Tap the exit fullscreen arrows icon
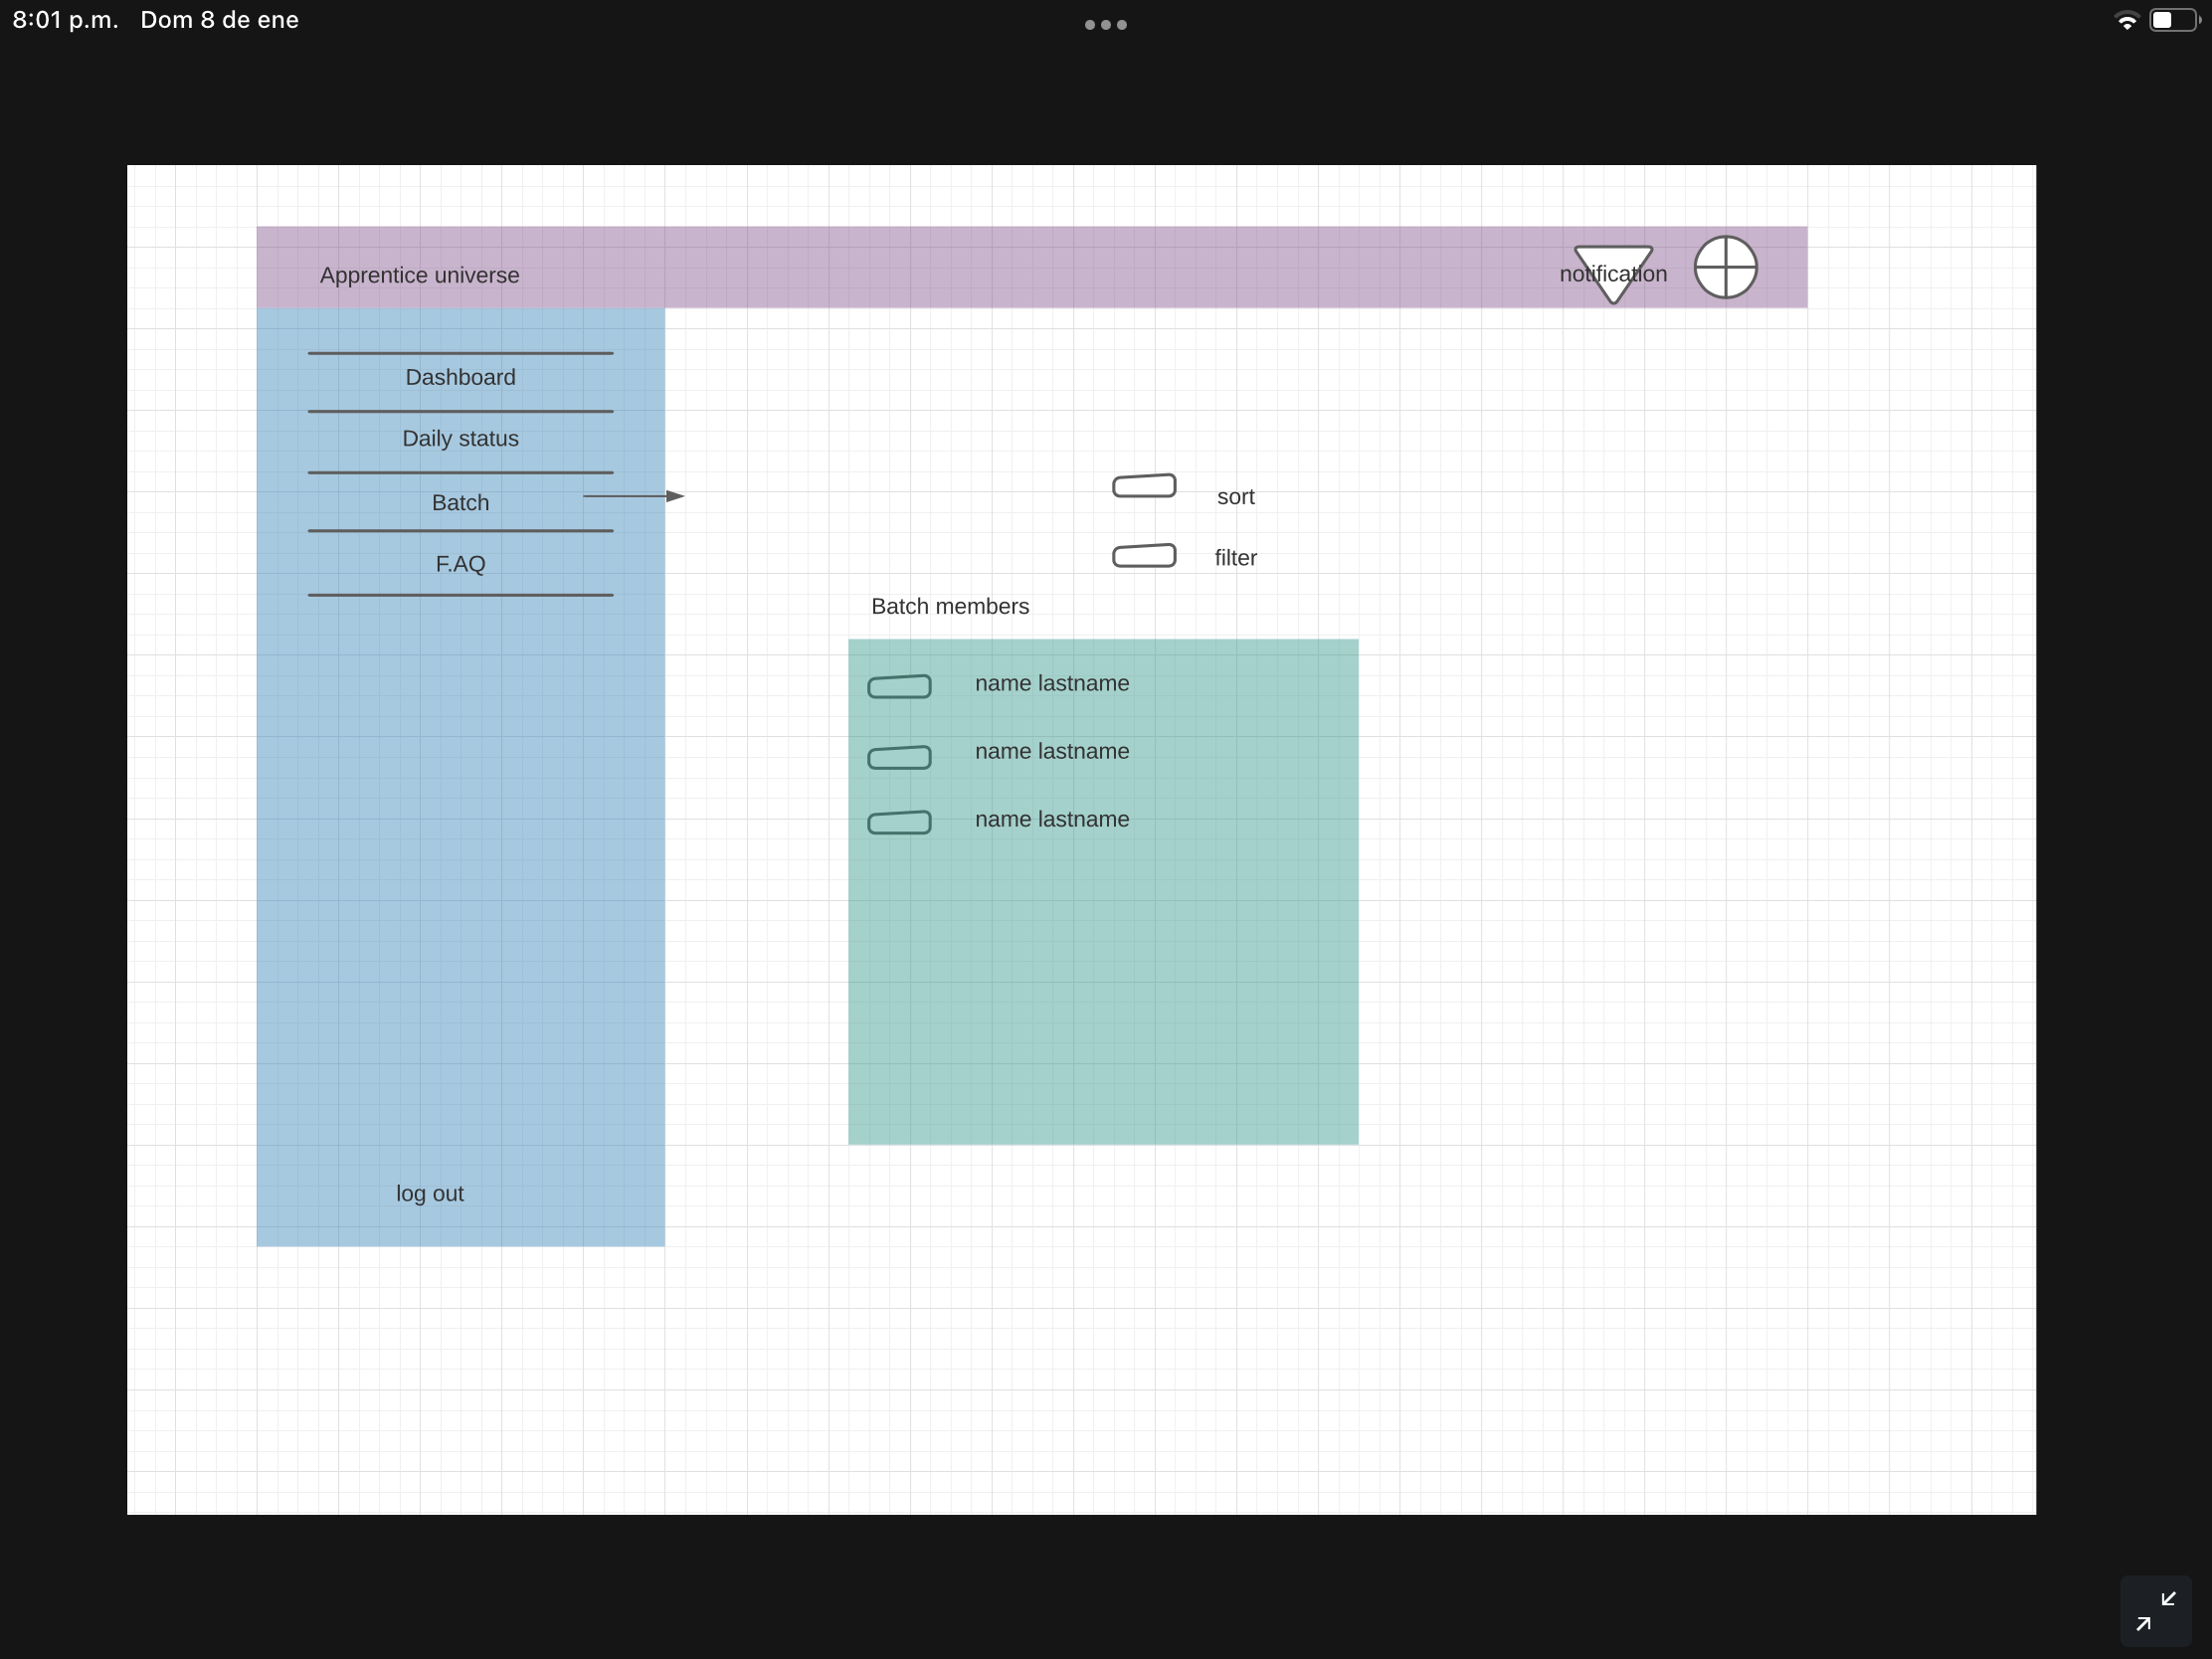Screen dimensions: 2212x1659 2155,1610
